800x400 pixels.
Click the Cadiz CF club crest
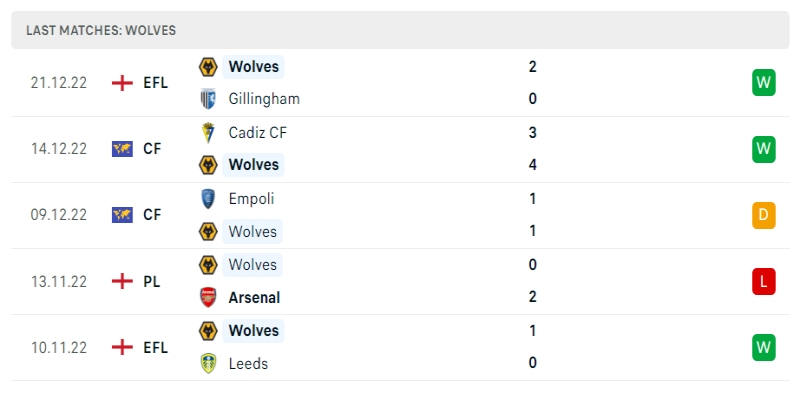[208, 132]
